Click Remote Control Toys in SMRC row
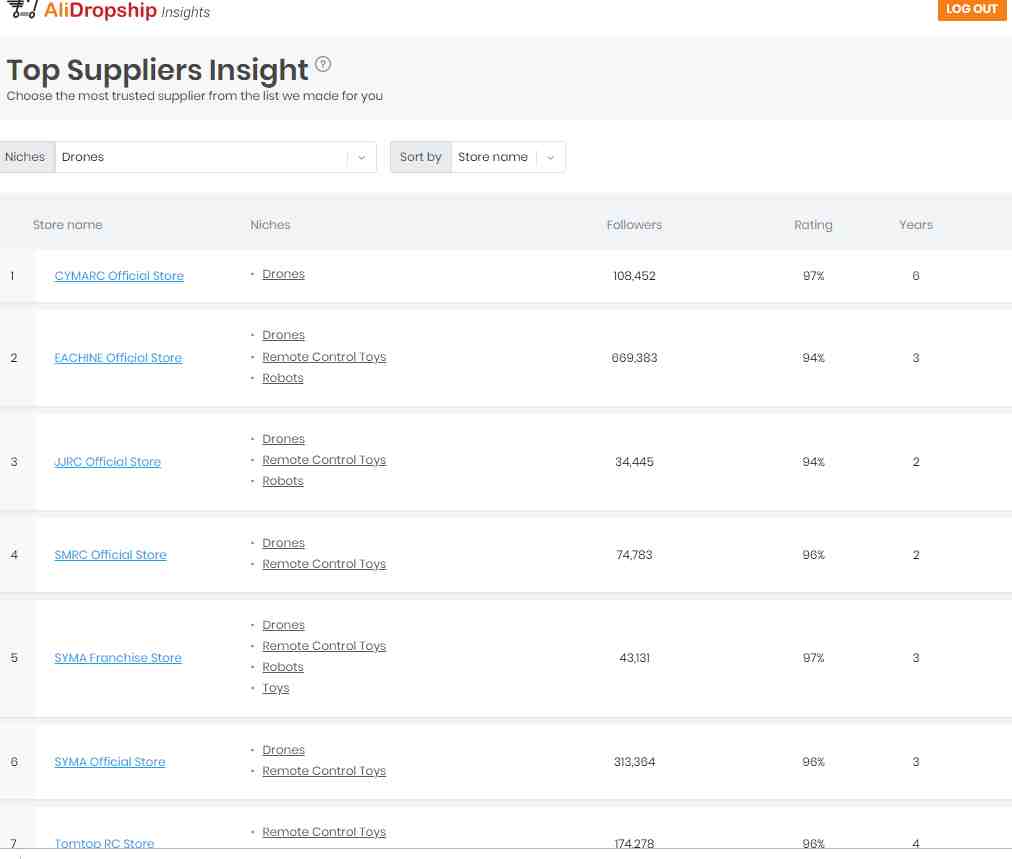The width and height of the screenshot is (1012, 859). pos(324,563)
